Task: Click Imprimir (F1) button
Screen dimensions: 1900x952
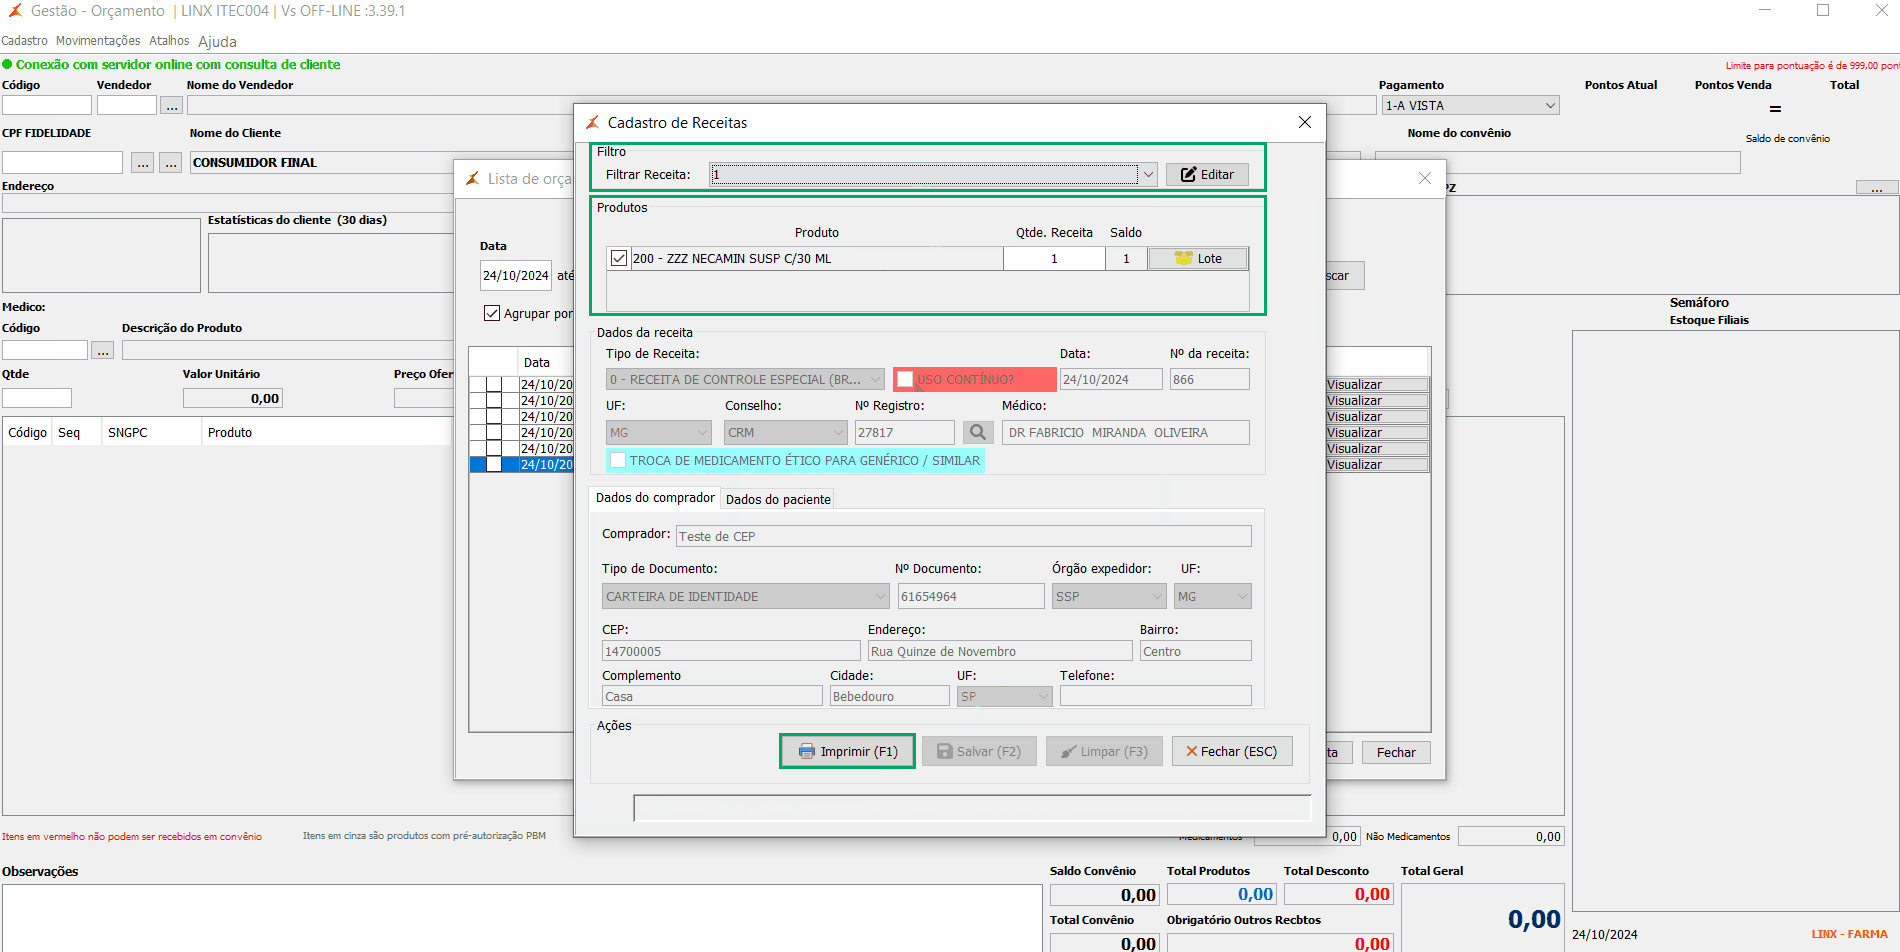Action: point(848,751)
